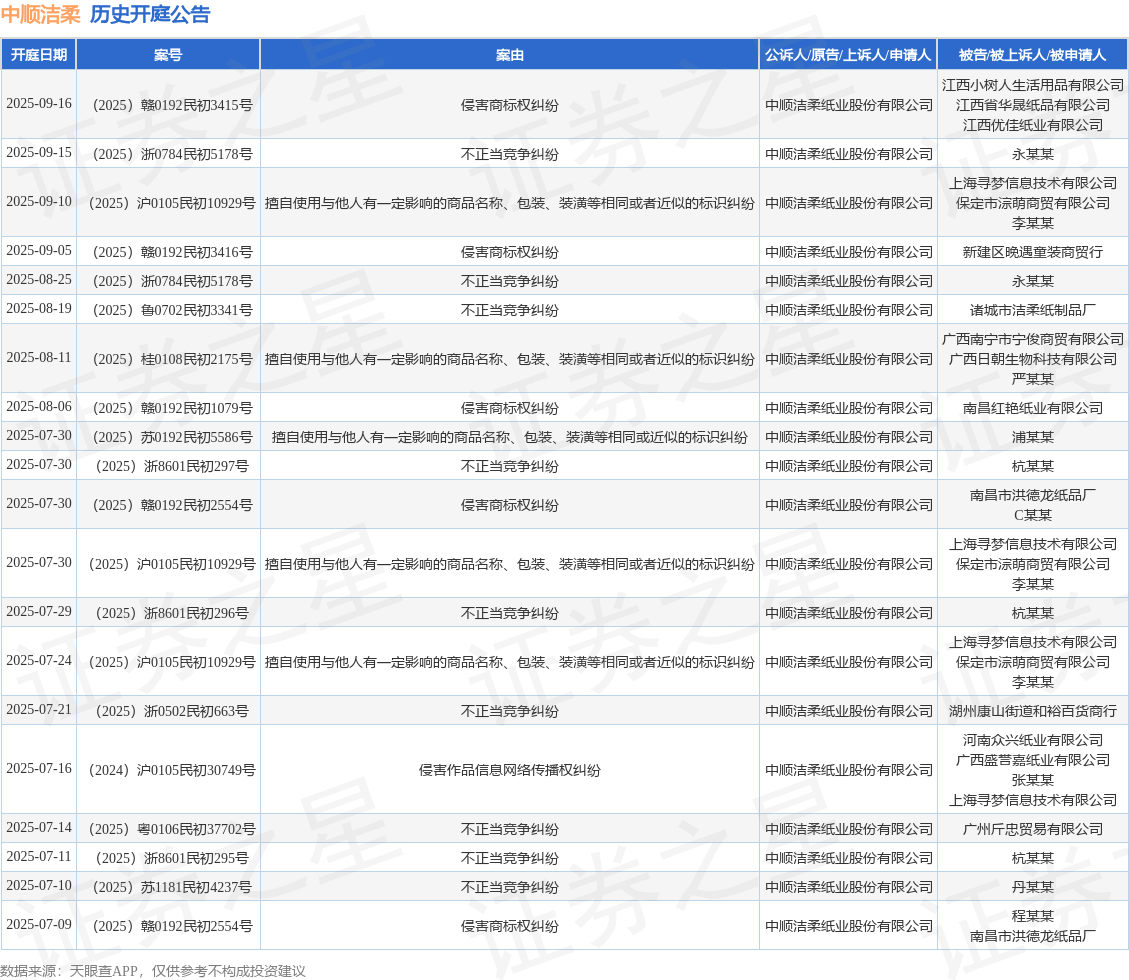Click the date cell 2025-08-06

tap(39, 406)
